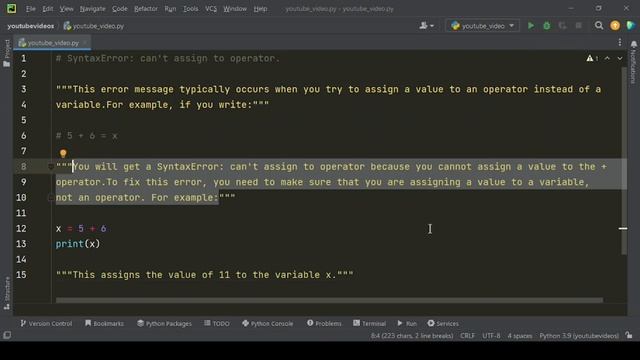Click the caret position 8:4 status entry

(x=412, y=336)
